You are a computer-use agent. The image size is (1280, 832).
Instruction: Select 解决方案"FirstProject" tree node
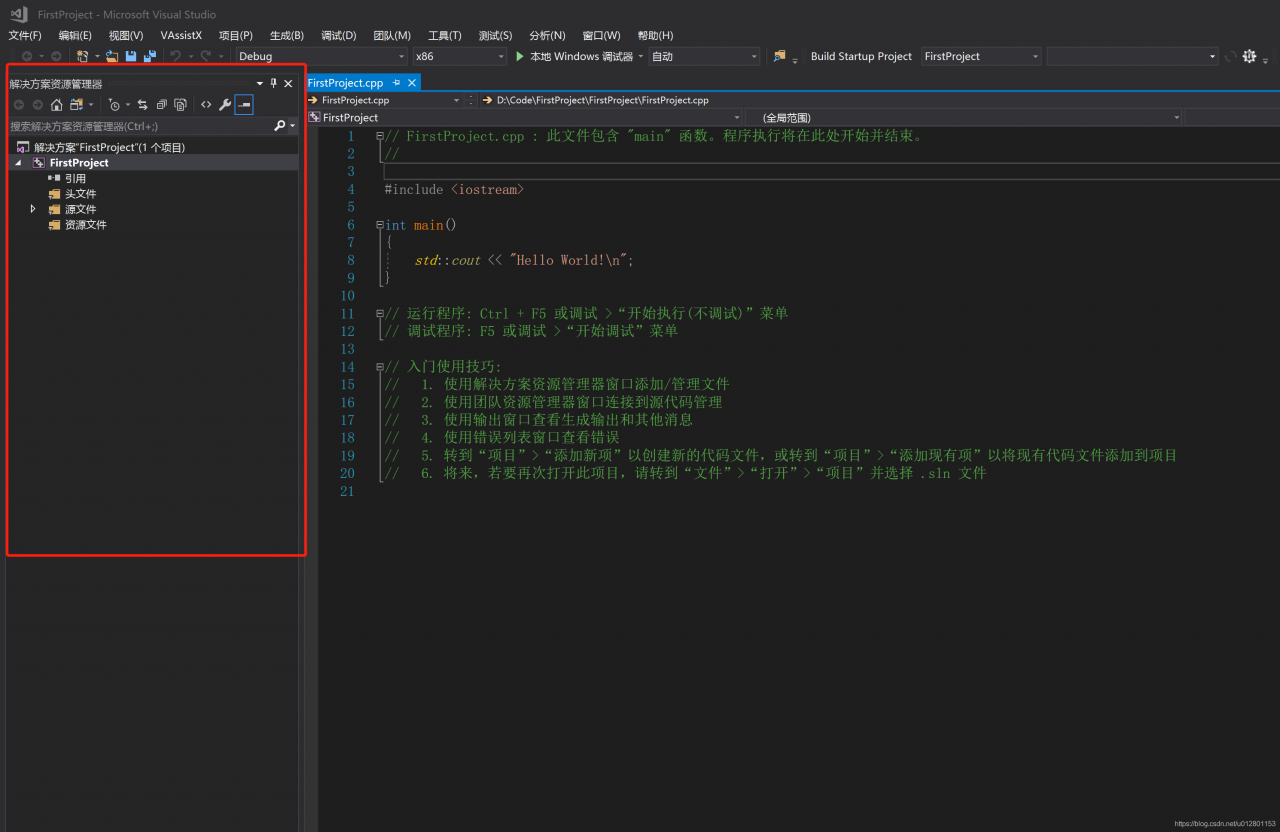(109, 147)
